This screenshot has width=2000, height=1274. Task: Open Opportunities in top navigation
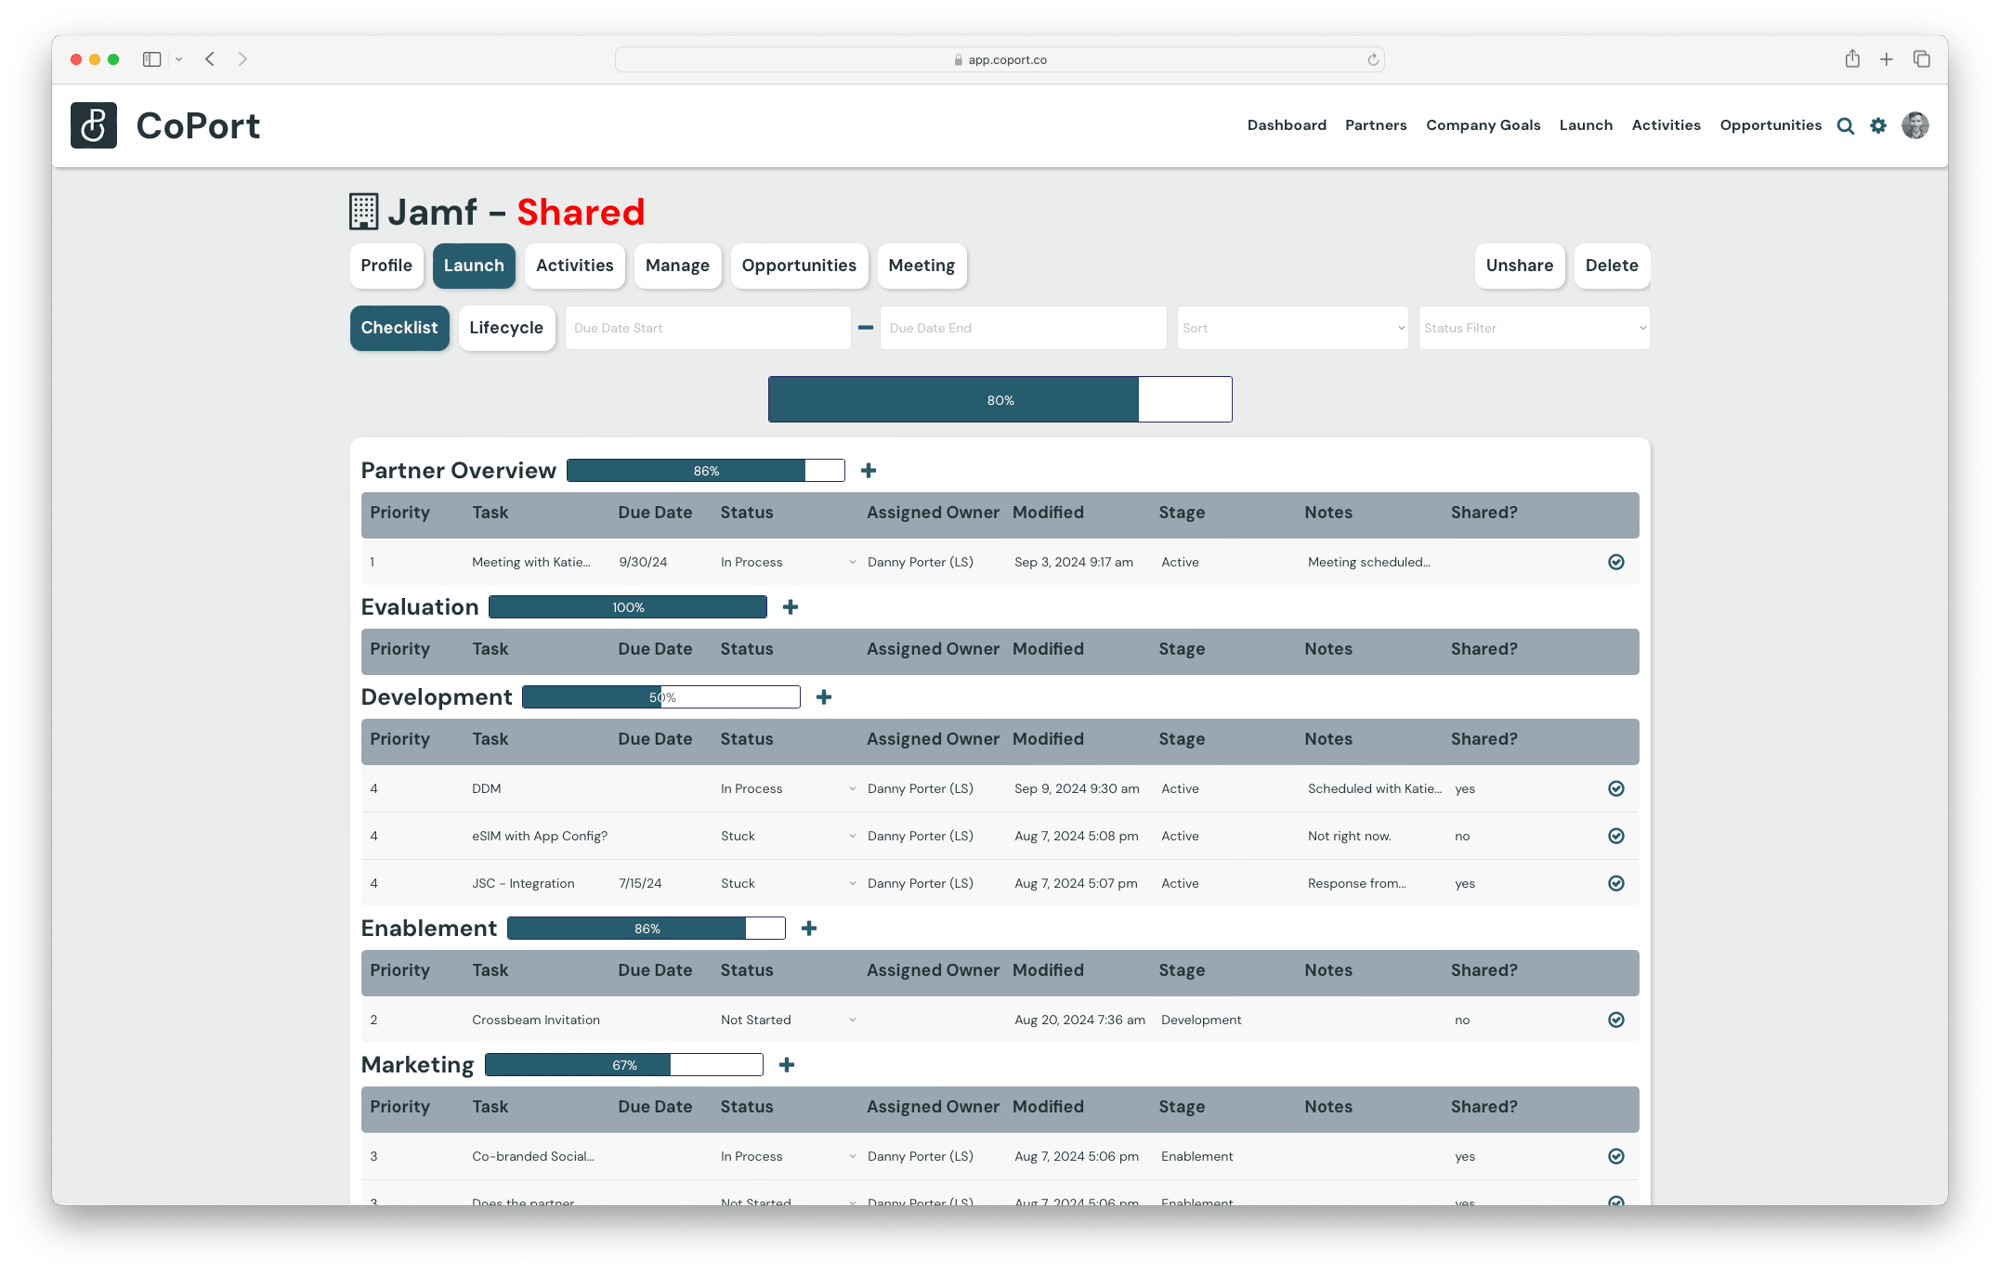click(1770, 125)
